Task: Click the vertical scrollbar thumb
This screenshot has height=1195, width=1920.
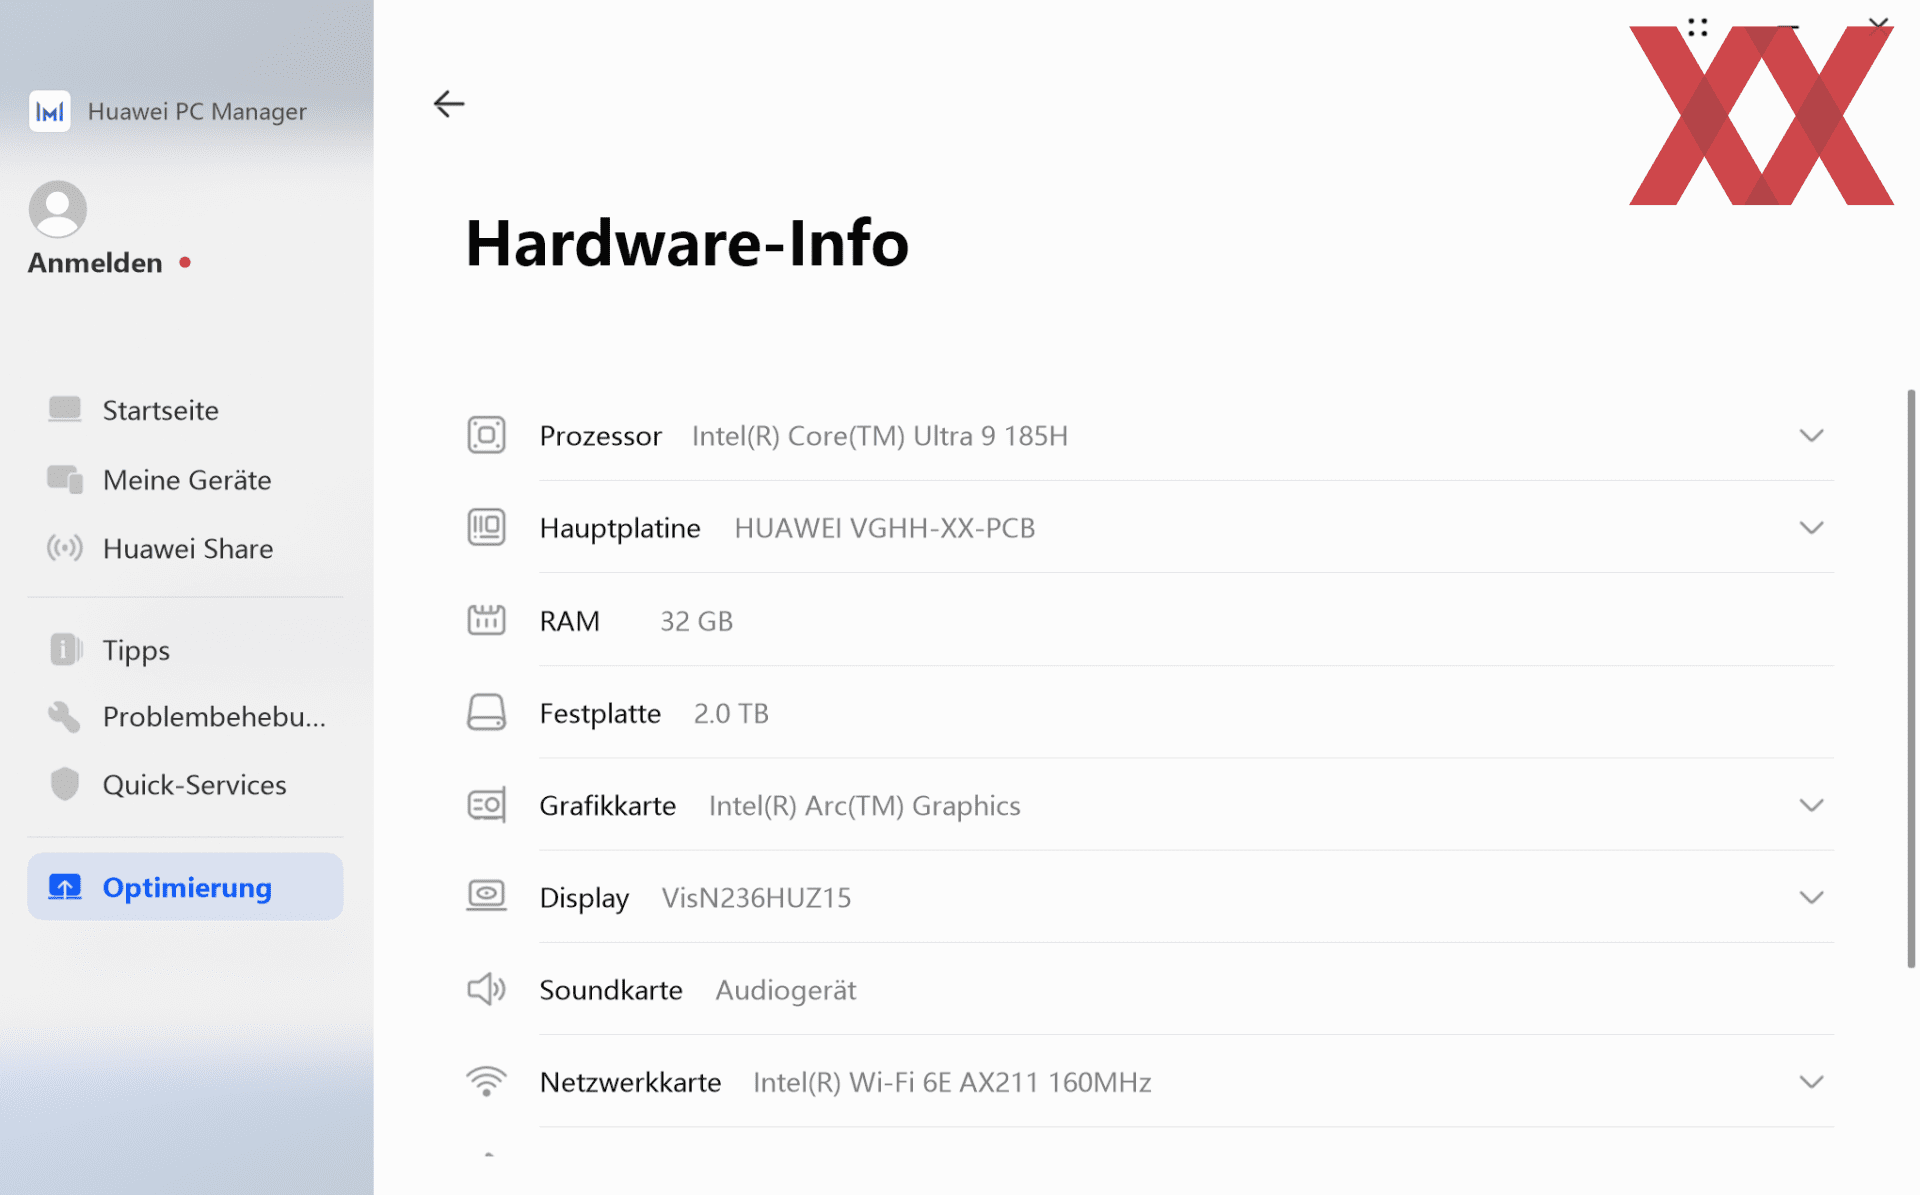Action: point(1910,680)
